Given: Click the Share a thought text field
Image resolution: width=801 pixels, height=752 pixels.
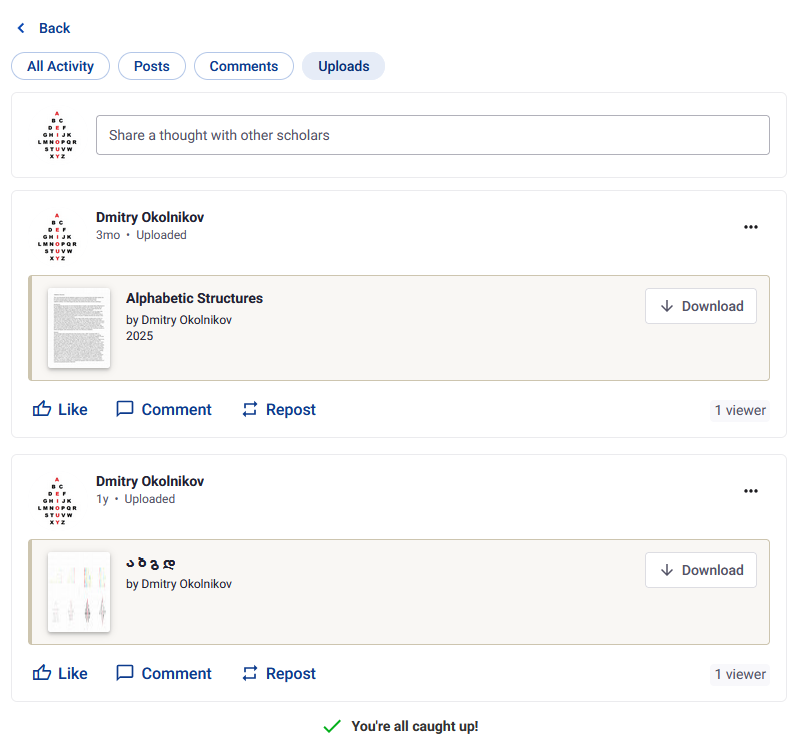Looking at the screenshot, I should tap(432, 135).
